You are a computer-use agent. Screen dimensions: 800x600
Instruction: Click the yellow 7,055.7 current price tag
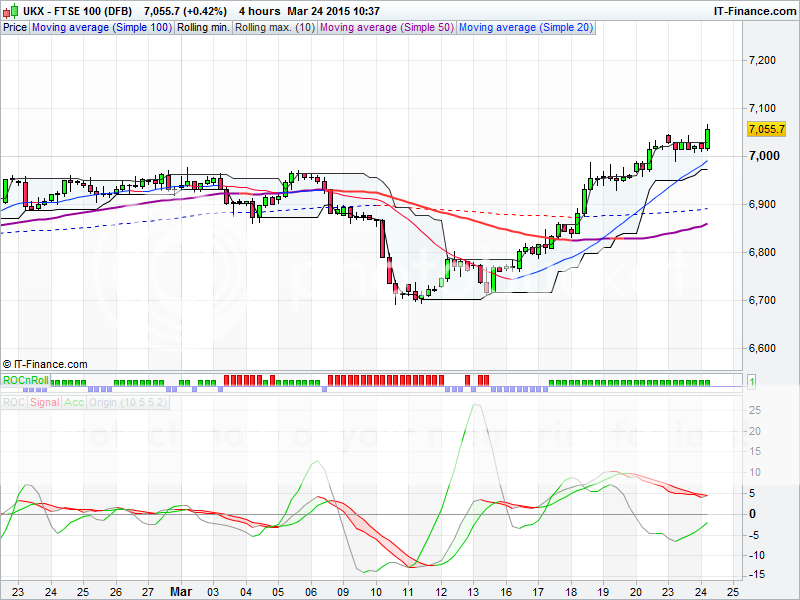coord(766,129)
